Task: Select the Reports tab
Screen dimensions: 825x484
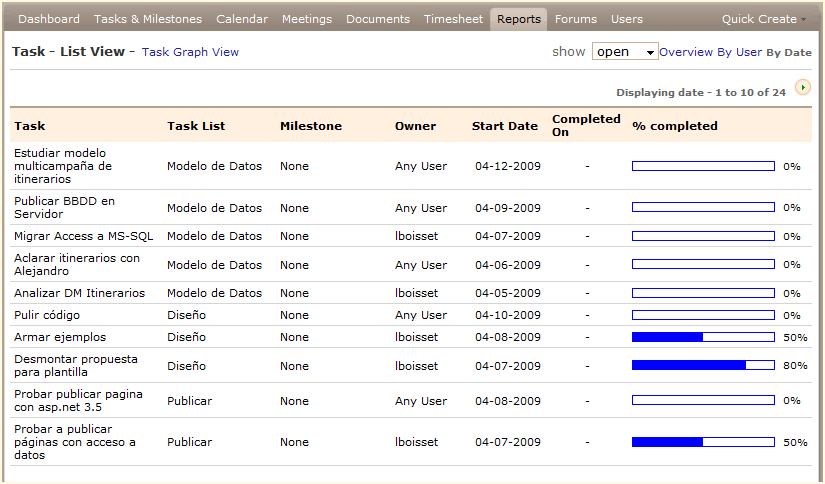Action: tap(519, 19)
